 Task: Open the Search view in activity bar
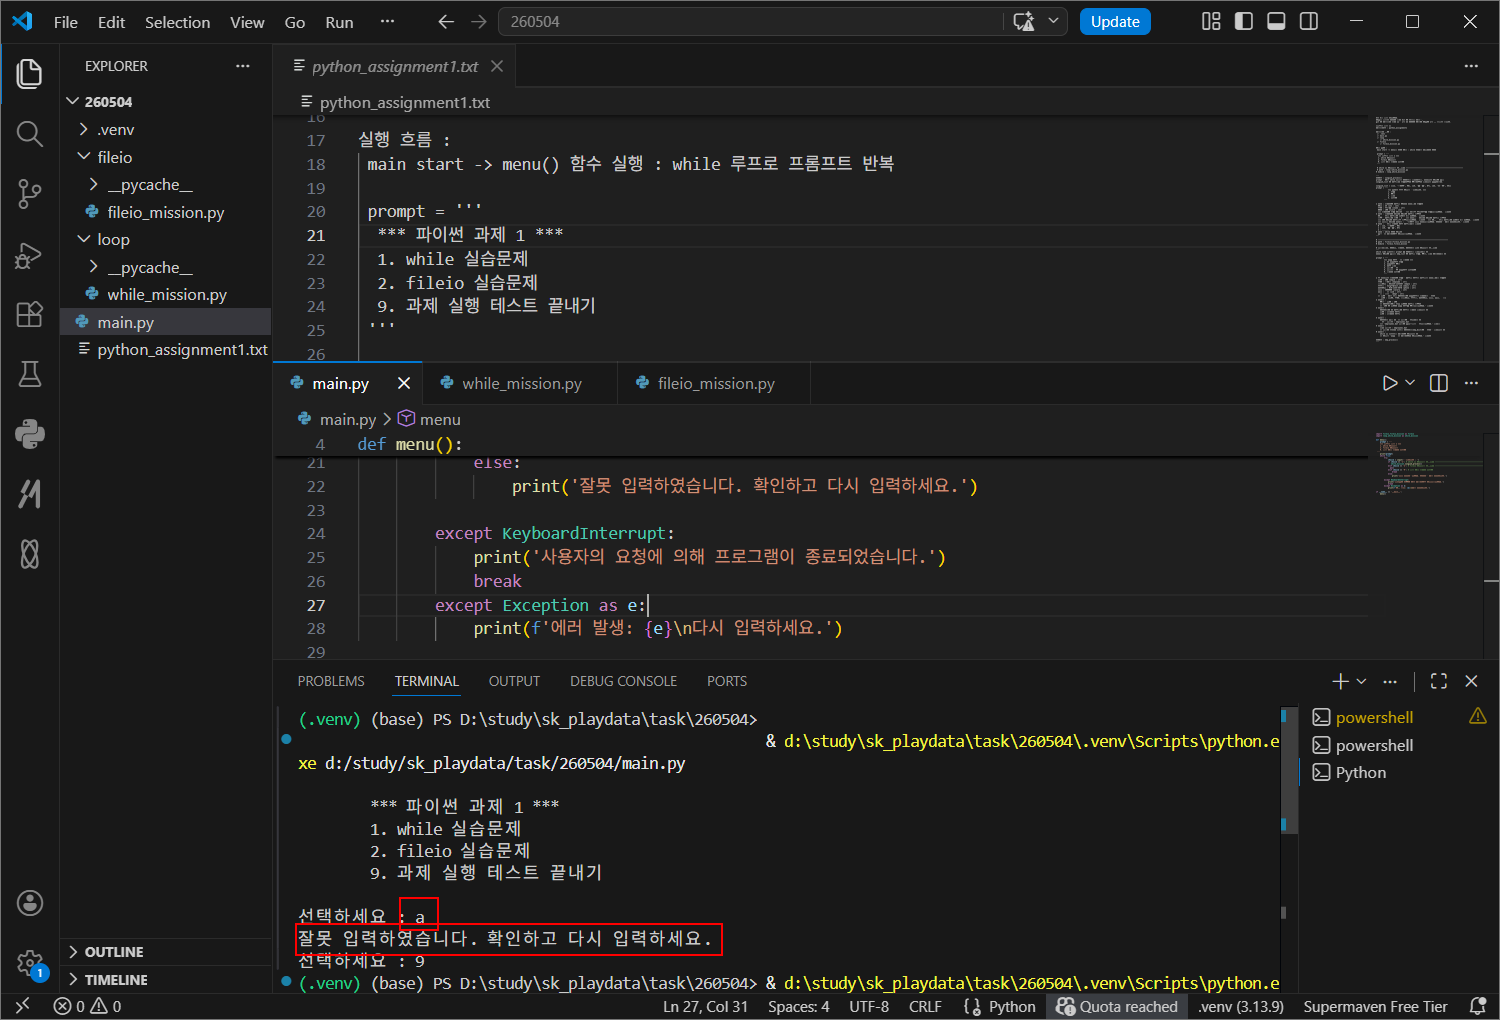[30, 133]
